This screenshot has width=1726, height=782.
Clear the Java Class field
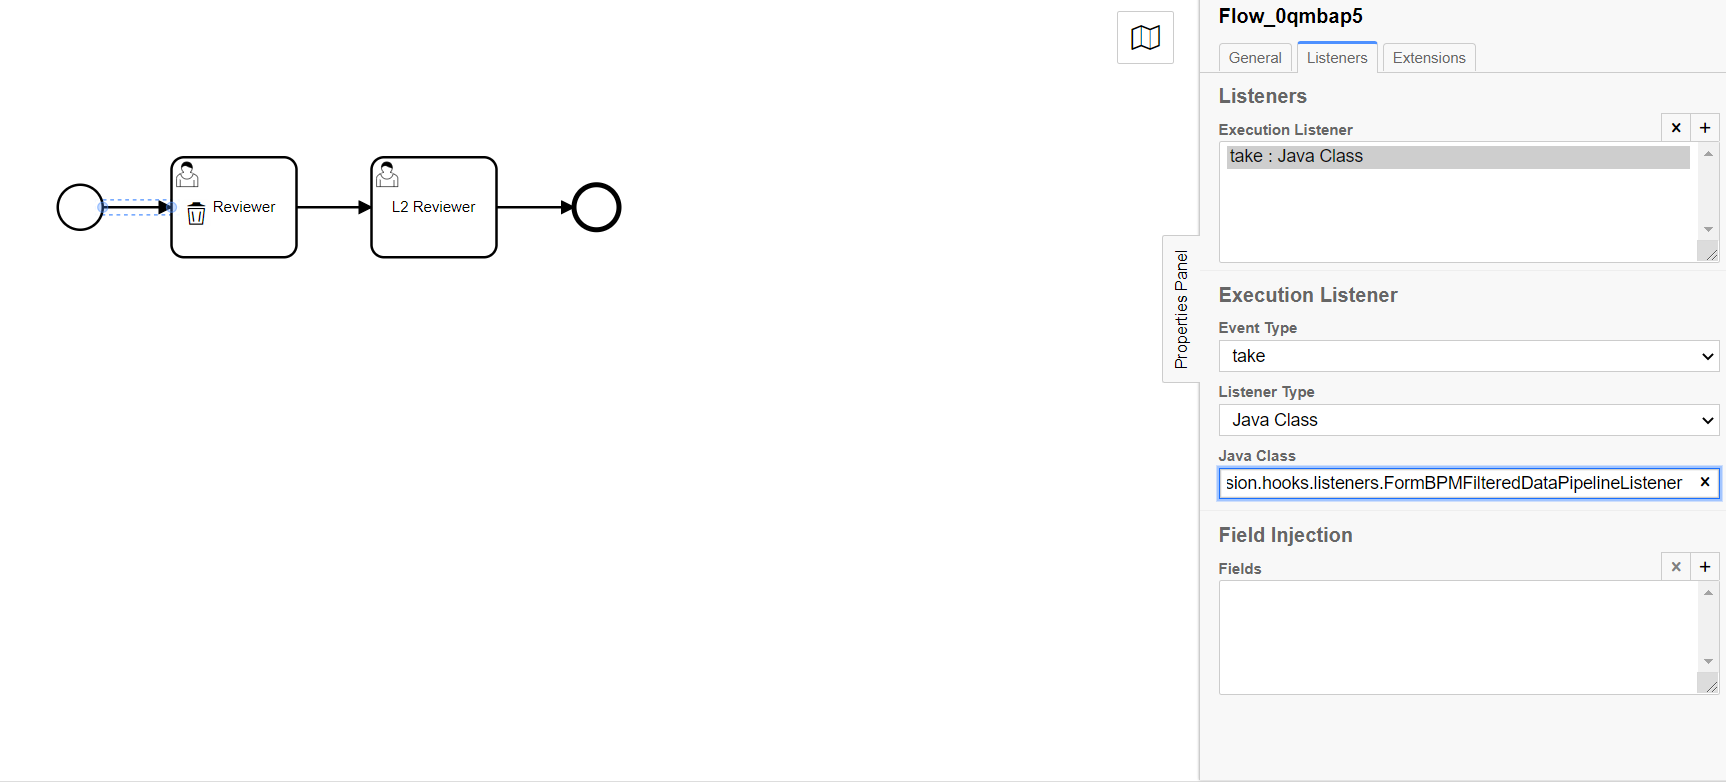(x=1705, y=482)
